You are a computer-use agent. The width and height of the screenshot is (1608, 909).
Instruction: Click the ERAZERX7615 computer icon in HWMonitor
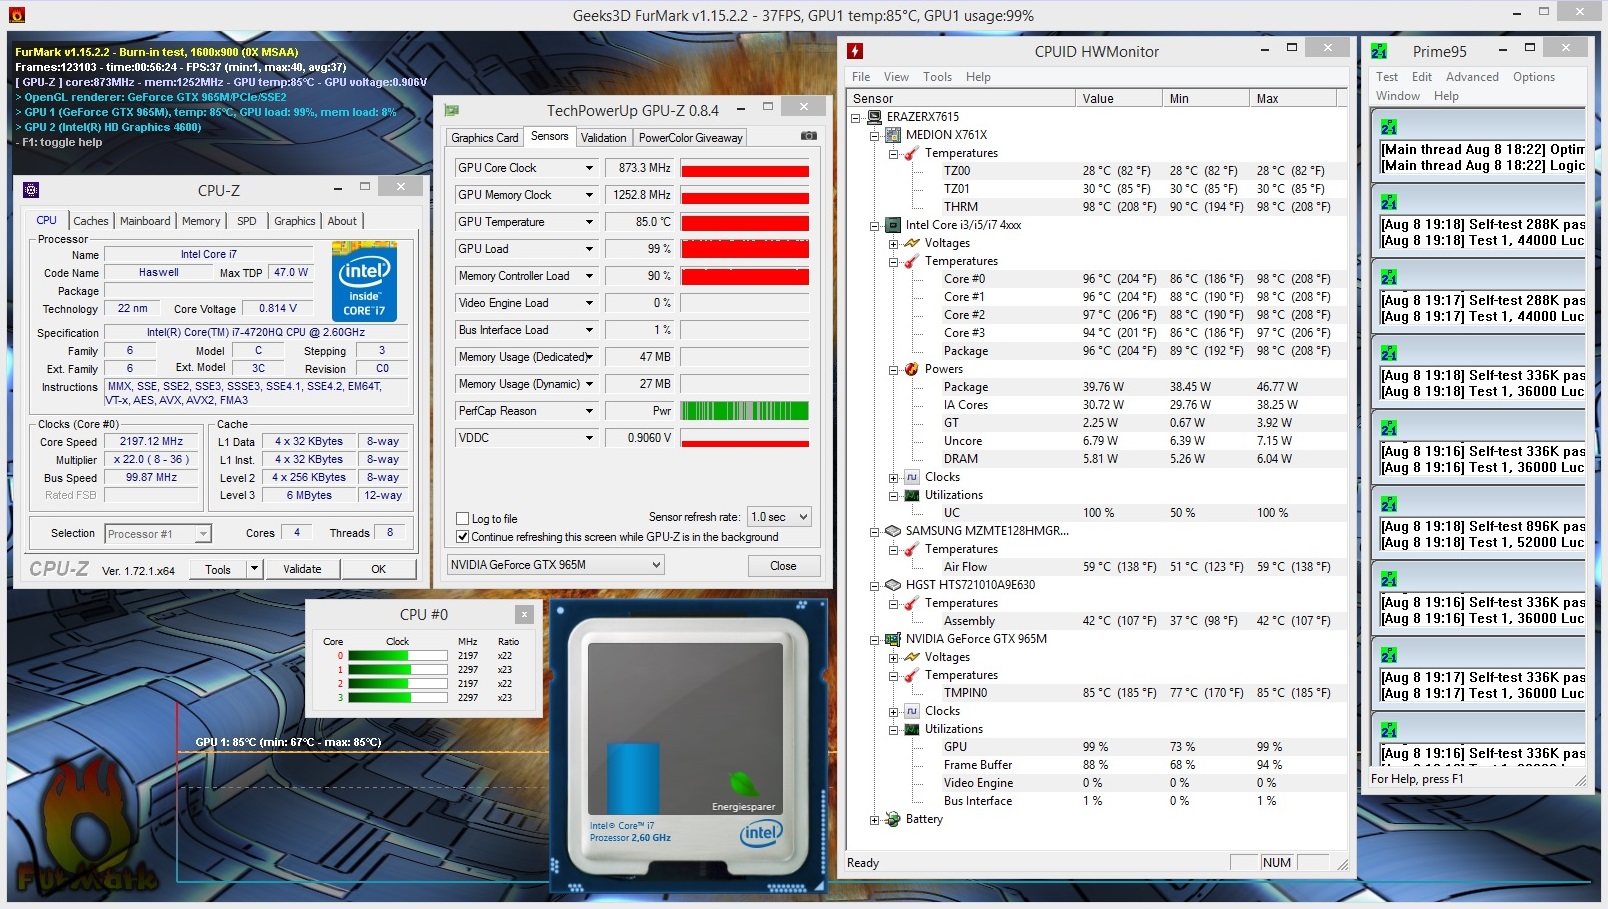pos(874,117)
